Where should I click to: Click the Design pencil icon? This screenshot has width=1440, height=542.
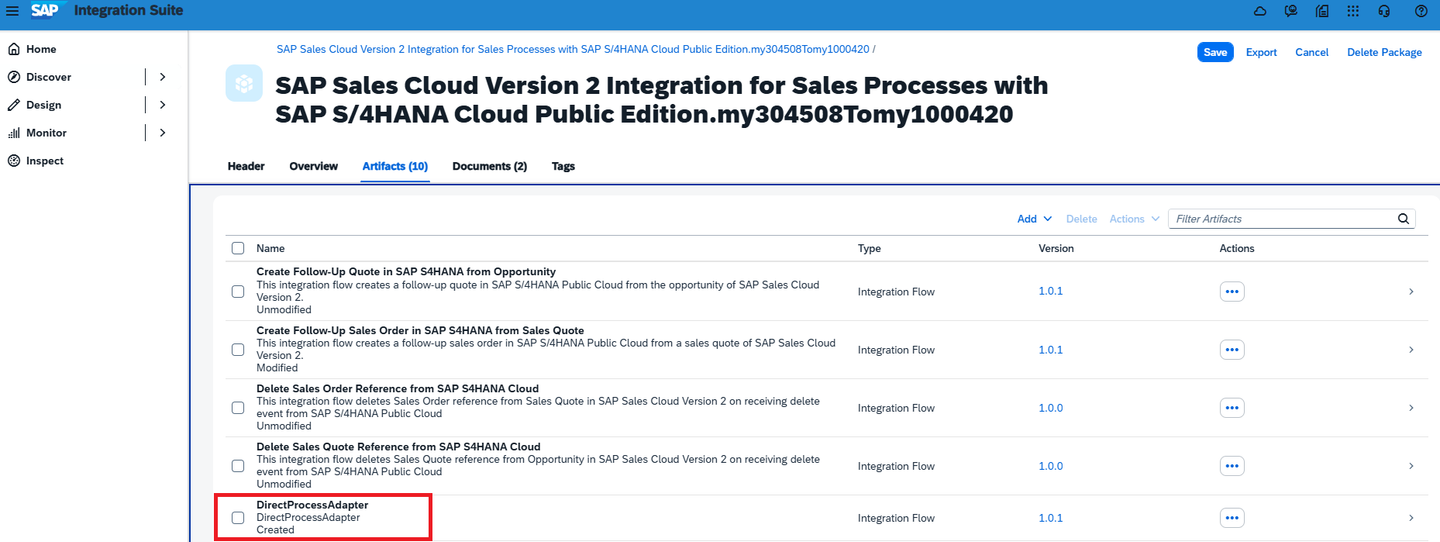click(14, 105)
